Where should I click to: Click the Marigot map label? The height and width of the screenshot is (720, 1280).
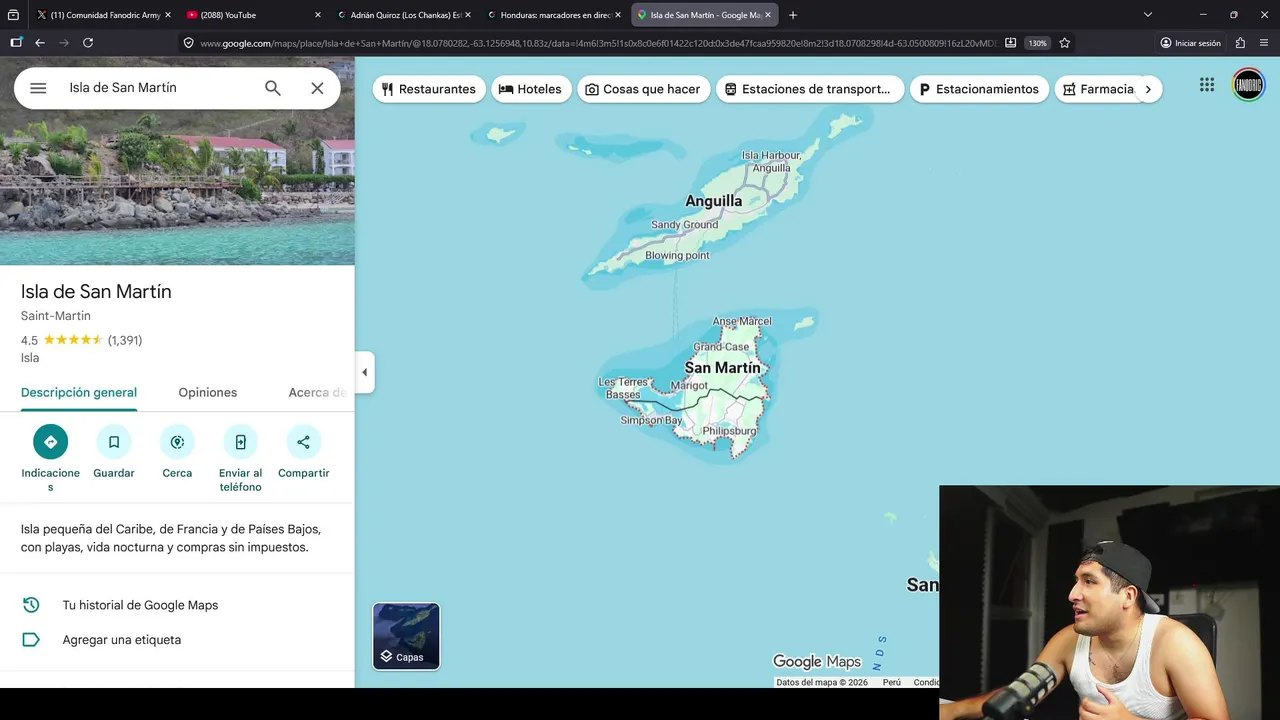(x=689, y=385)
